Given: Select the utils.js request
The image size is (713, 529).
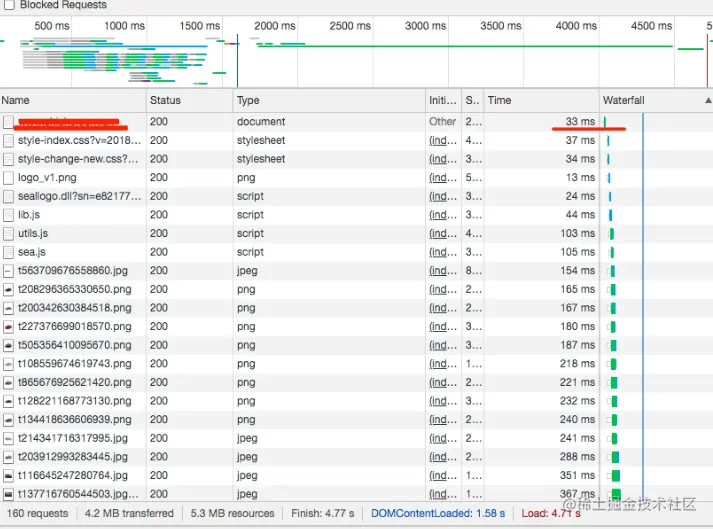Looking at the screenshot, I should pyautogui.click(x=356, y=234).
